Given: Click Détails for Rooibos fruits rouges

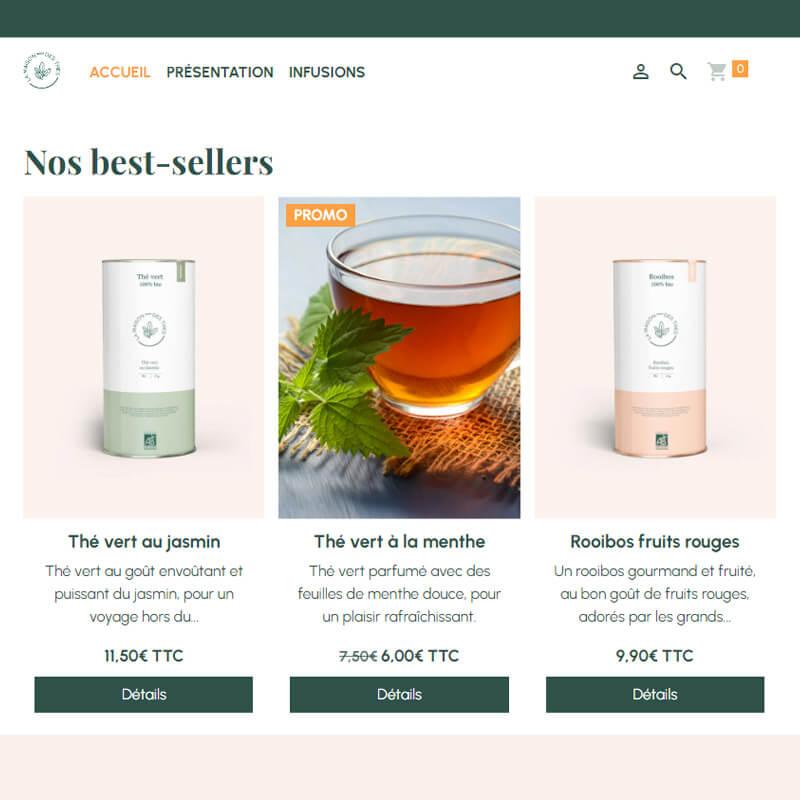Looking at the screenshot, I should point(655,694).
